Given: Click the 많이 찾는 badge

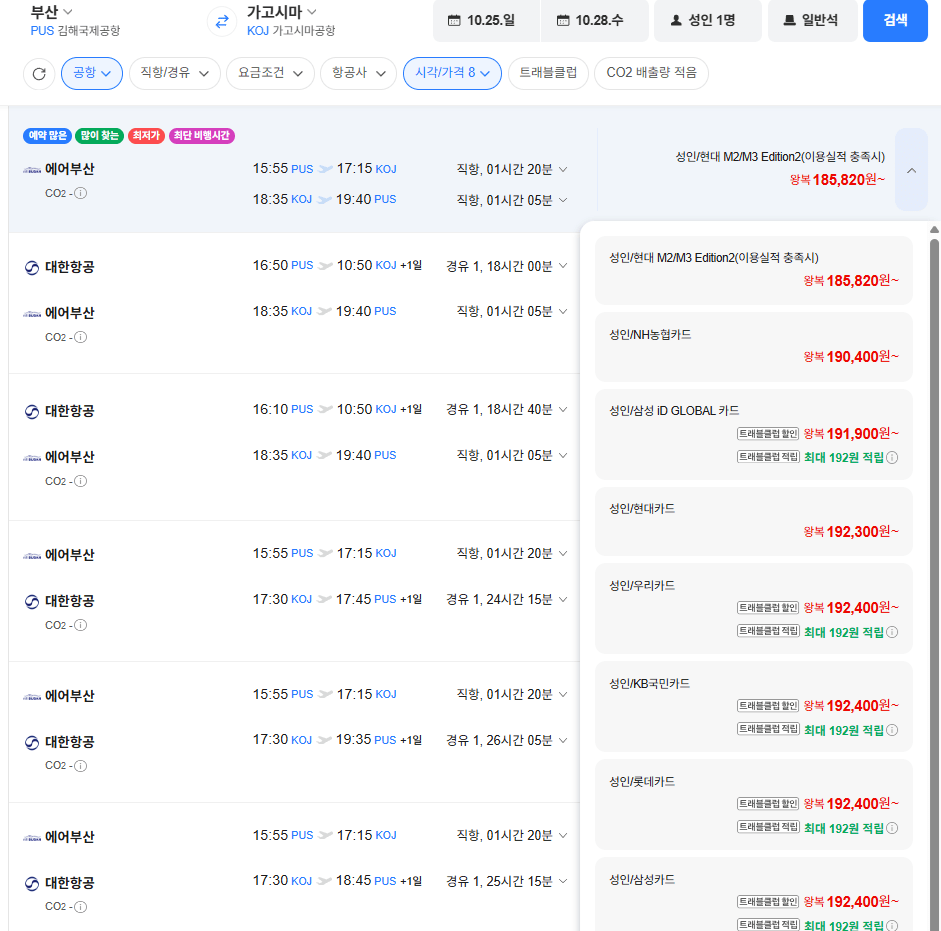Looking at the screenshot, I should (99, 136).
